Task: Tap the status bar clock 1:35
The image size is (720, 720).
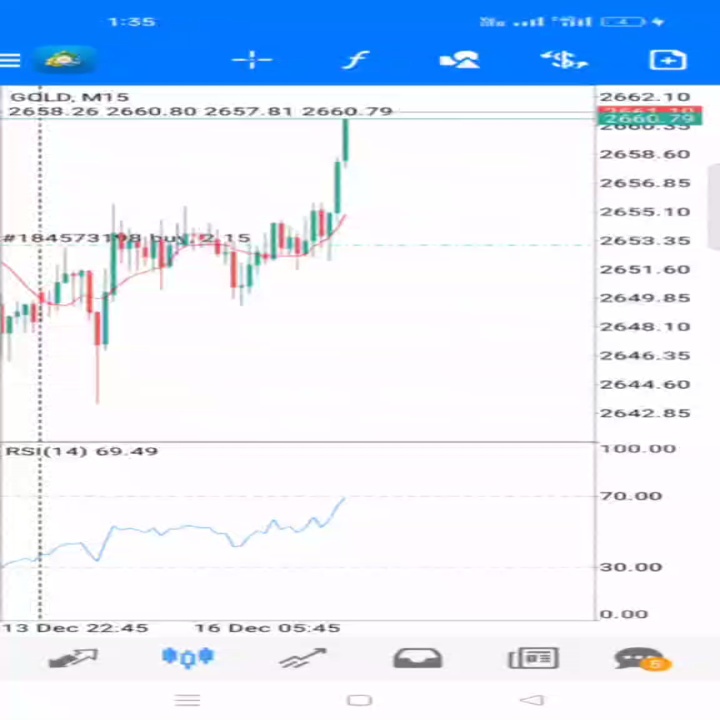Action: click(x=131, y=22)
